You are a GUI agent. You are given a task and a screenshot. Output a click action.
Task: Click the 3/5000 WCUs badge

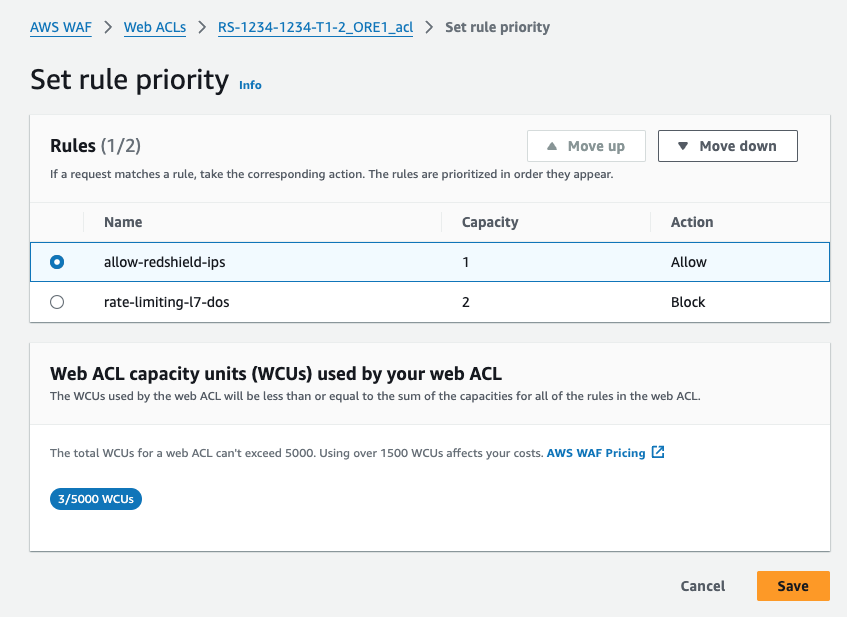pos(96,498)
